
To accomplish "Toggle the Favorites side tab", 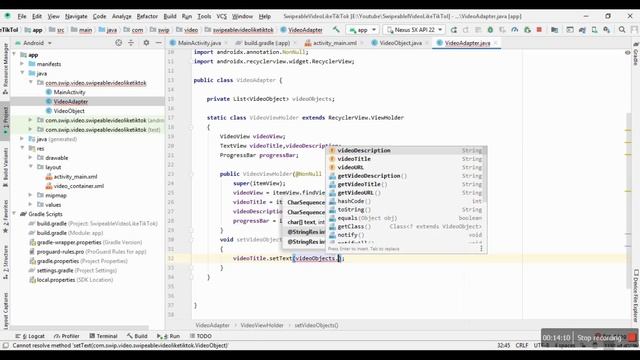I will (5, 216).
